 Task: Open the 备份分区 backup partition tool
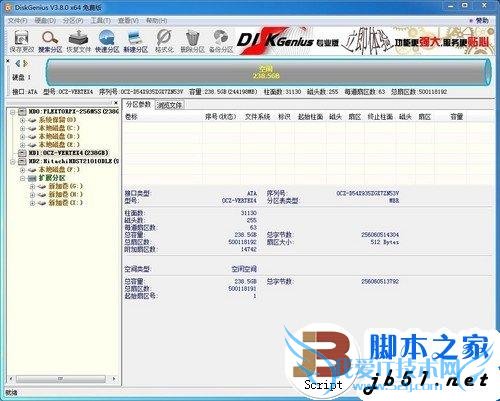click(221, 41)
